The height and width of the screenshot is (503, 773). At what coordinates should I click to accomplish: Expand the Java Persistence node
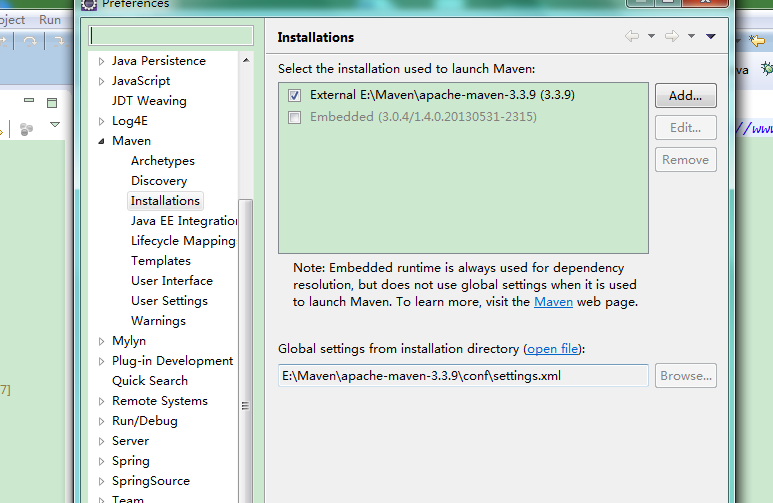tap(101, 61)
